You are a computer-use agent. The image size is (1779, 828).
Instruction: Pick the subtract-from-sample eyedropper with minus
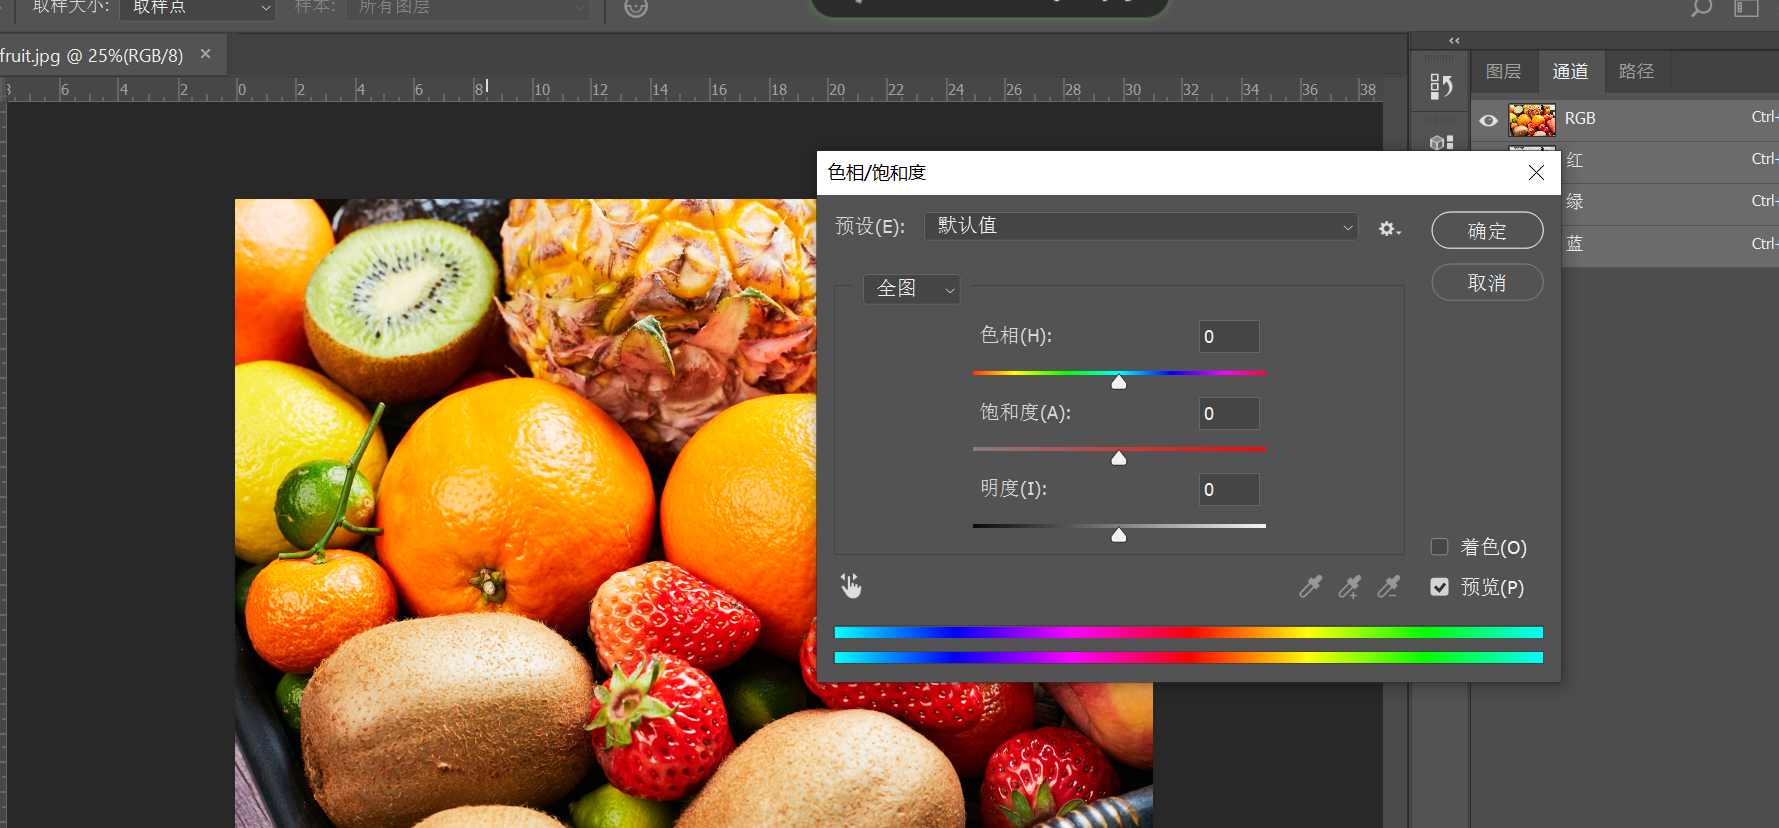click(x=1388, y=587)
